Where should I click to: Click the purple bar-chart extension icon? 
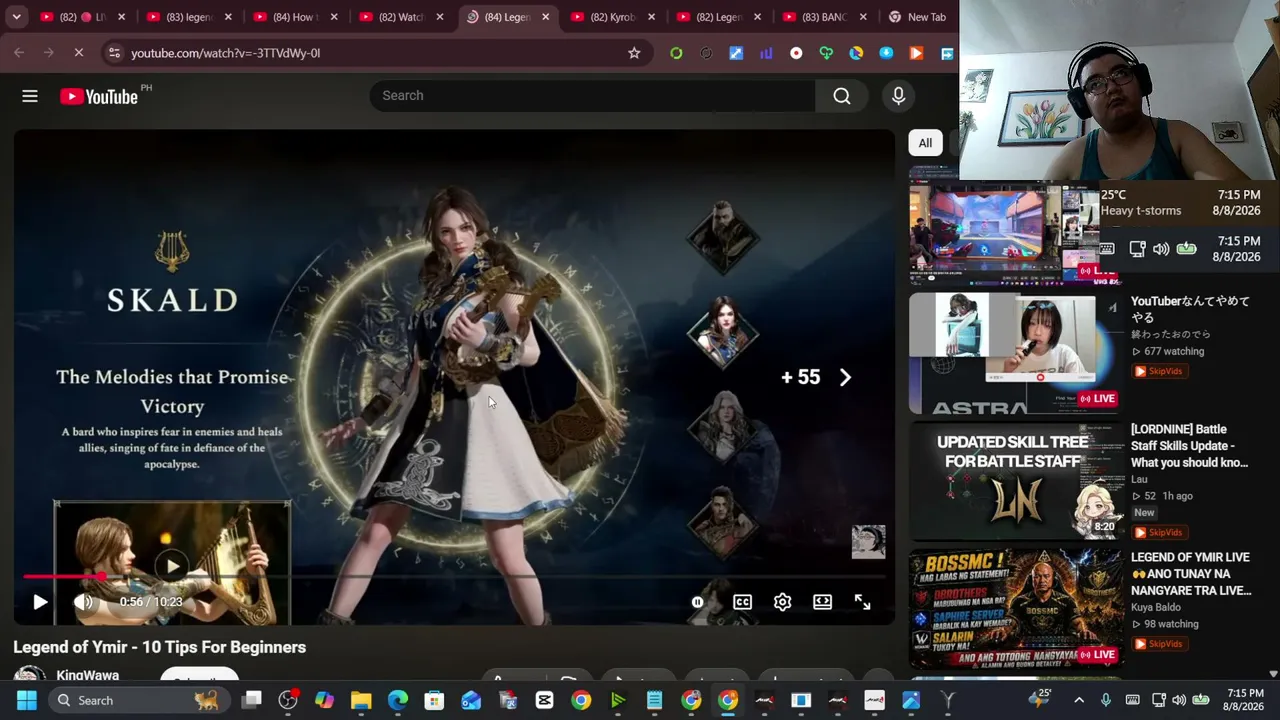766,53
